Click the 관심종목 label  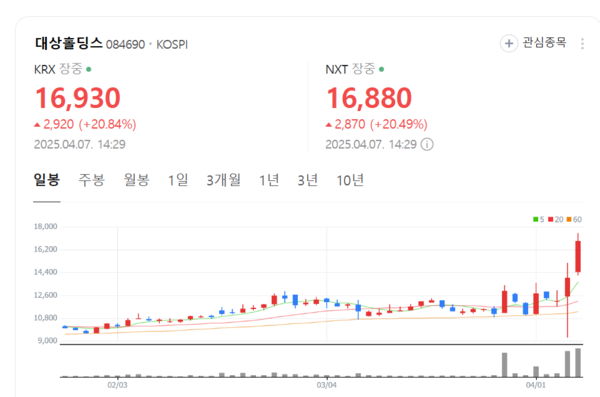pyautogui.click(x=544, y=42)
